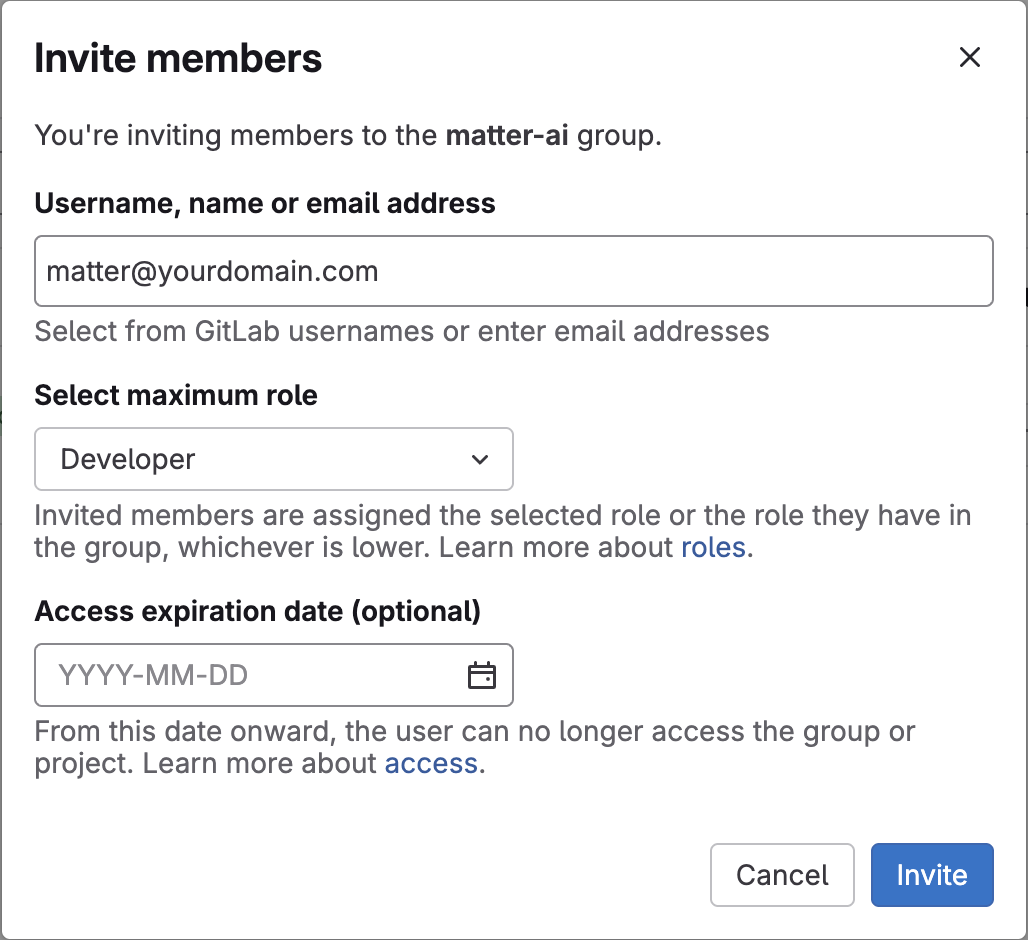This screenshot has height=940, width=1028.
Task: Click the Select maximum role label
Action: click(x=176, y=396)
